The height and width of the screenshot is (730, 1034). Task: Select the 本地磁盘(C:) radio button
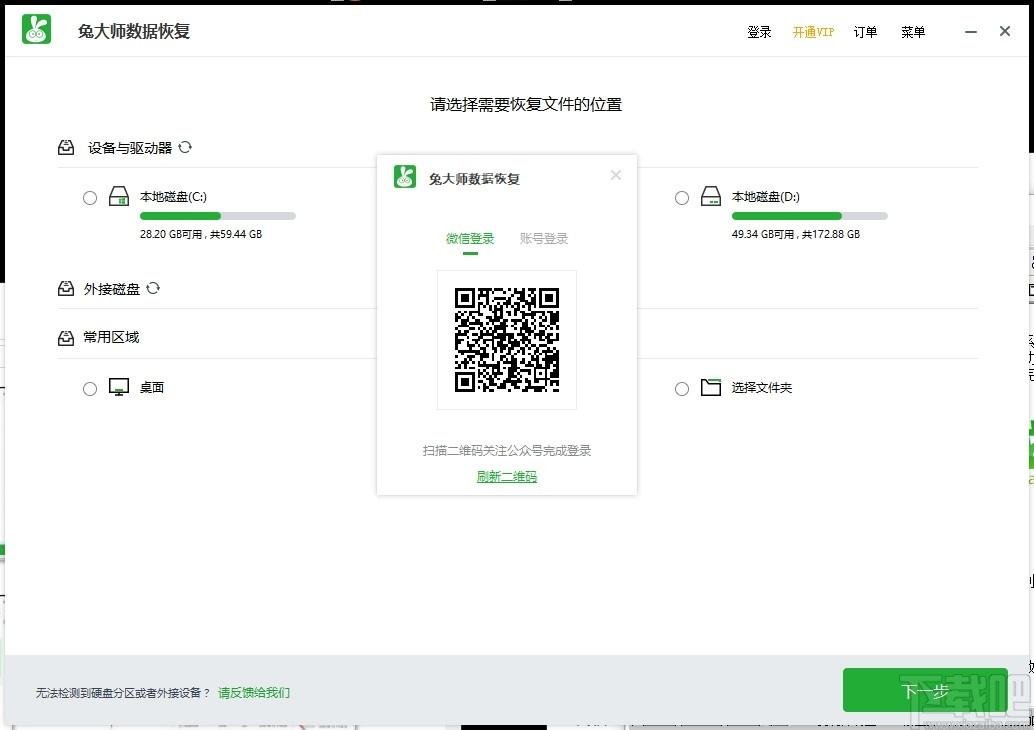pos(90,198)
